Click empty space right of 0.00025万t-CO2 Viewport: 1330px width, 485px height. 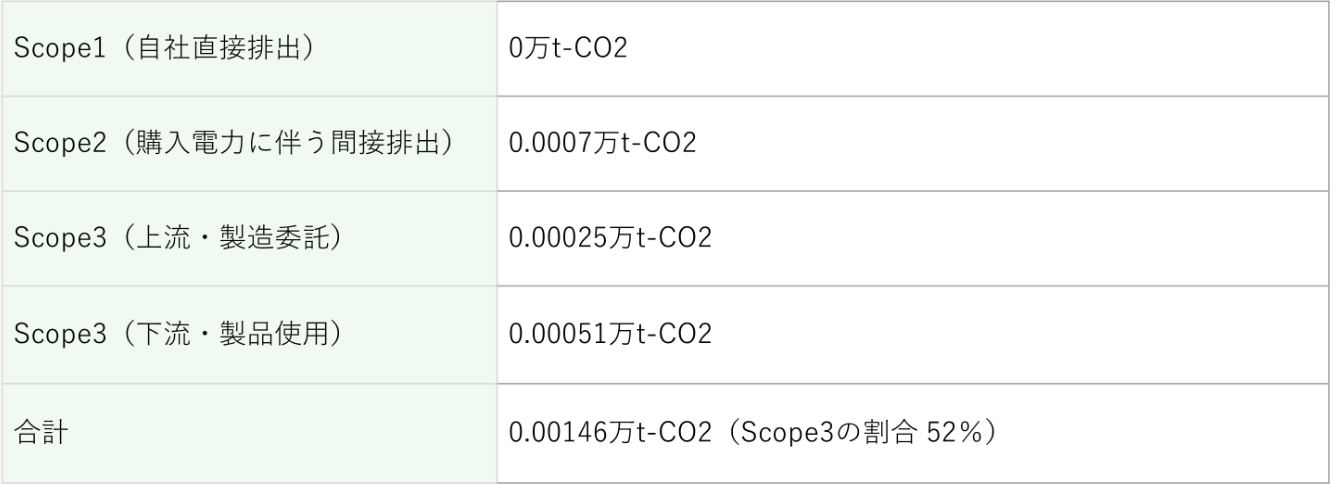(1000, 239)
